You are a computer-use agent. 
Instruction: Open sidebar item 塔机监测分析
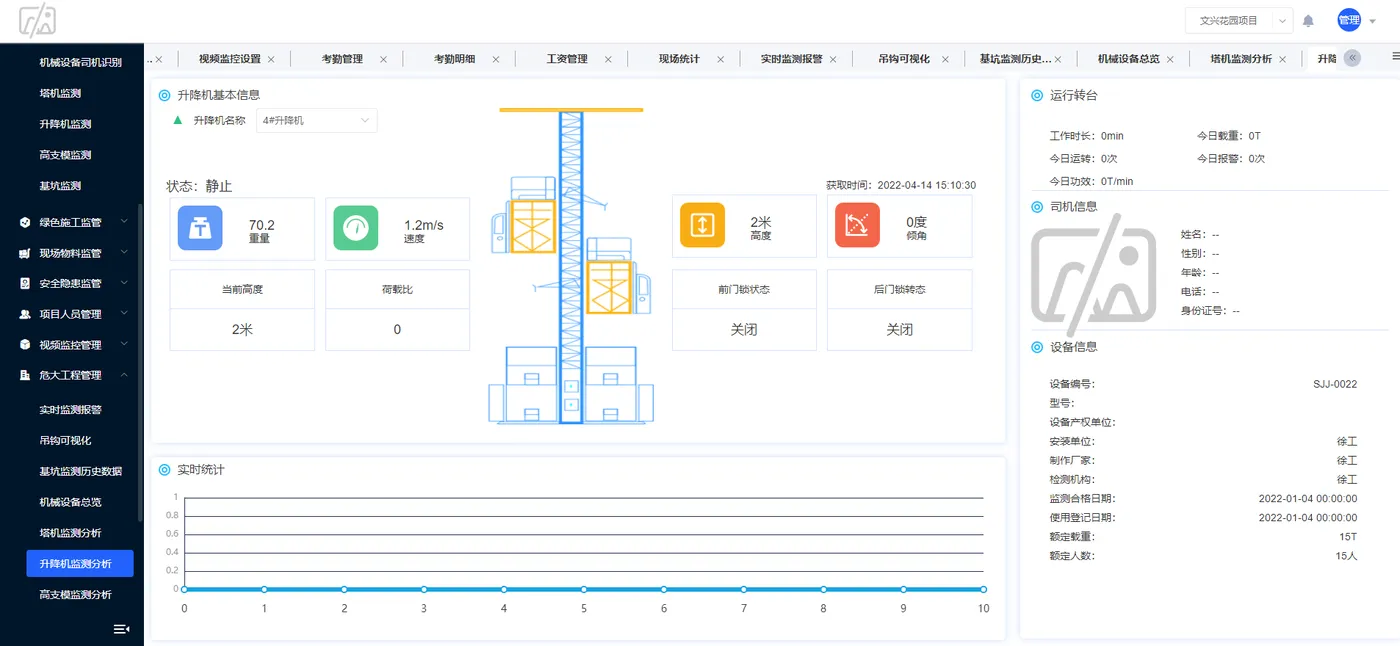[70, 533]
